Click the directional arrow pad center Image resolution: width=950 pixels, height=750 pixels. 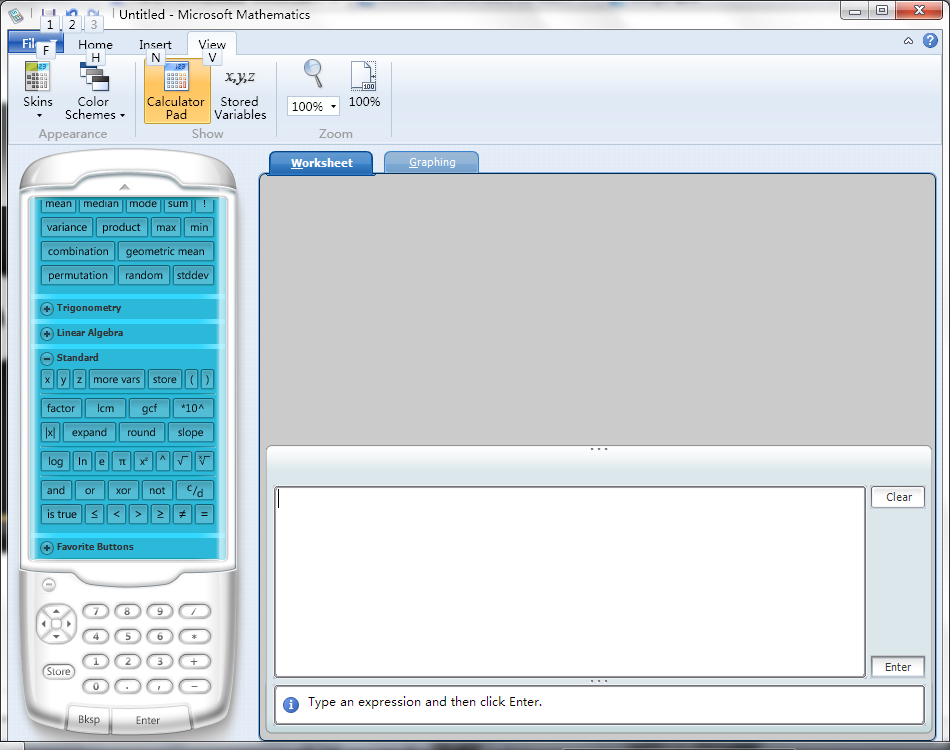click(x=56, y=623)
